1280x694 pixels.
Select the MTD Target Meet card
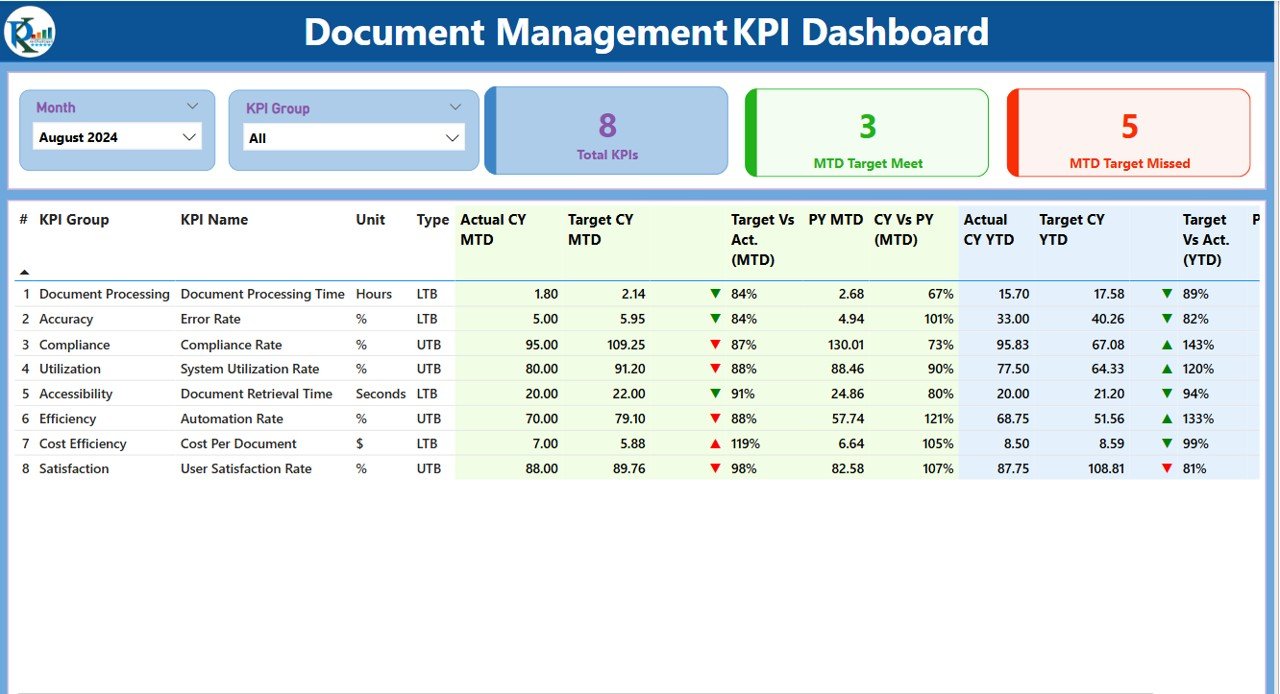click(867, 133)
